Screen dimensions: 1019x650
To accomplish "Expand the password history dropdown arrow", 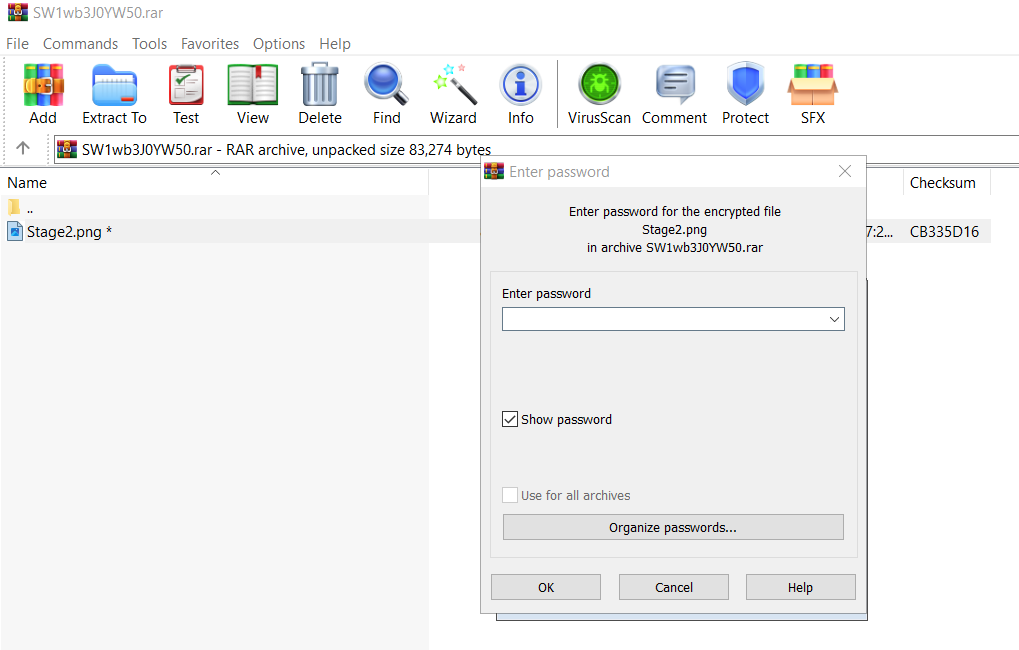I will tap(834, 319).
